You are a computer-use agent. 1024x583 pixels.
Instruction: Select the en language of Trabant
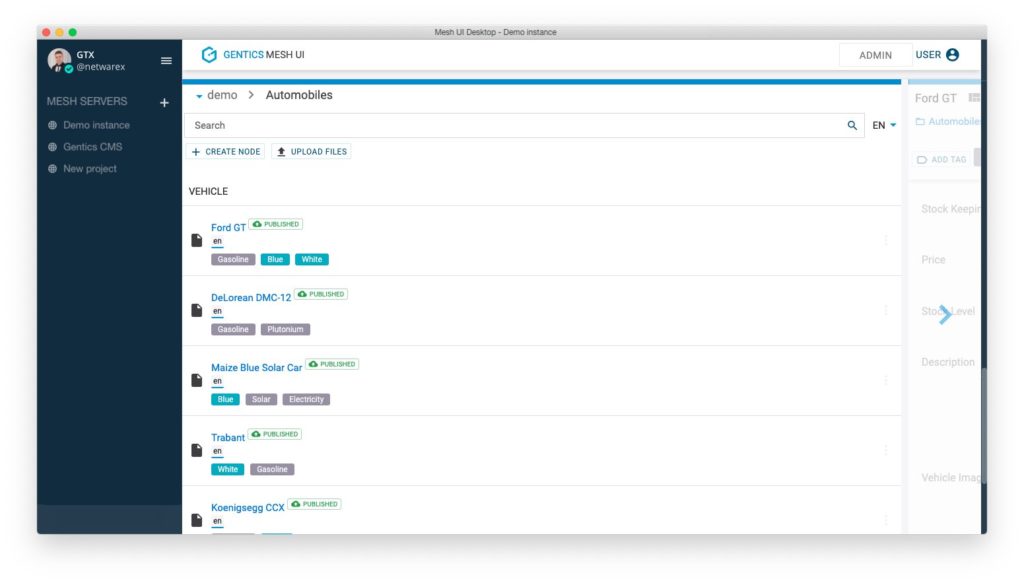[217, 451]
